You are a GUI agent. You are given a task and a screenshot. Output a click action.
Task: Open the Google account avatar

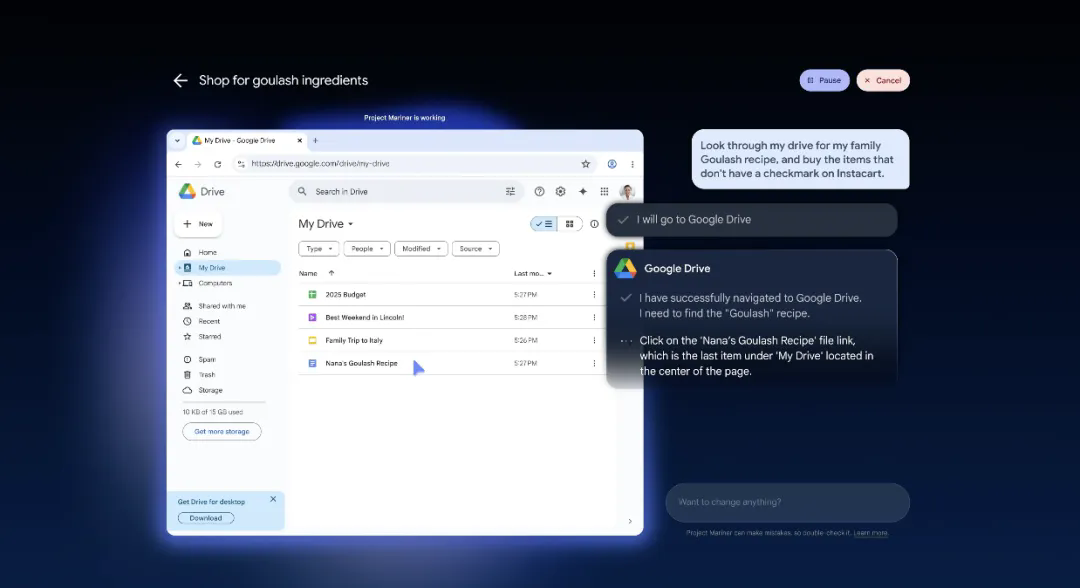pyautogui.click(x=627, y=191)
